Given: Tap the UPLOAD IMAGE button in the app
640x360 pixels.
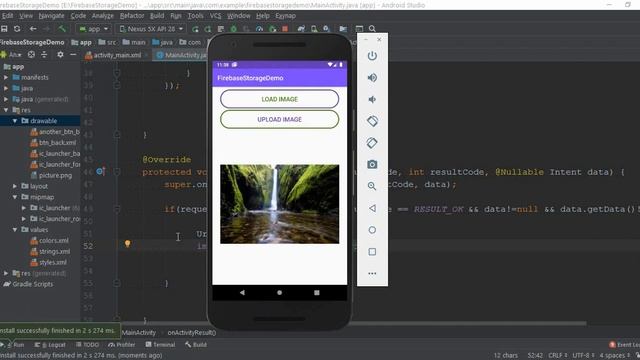Looking at the screenshot, I should pos(280,120).
